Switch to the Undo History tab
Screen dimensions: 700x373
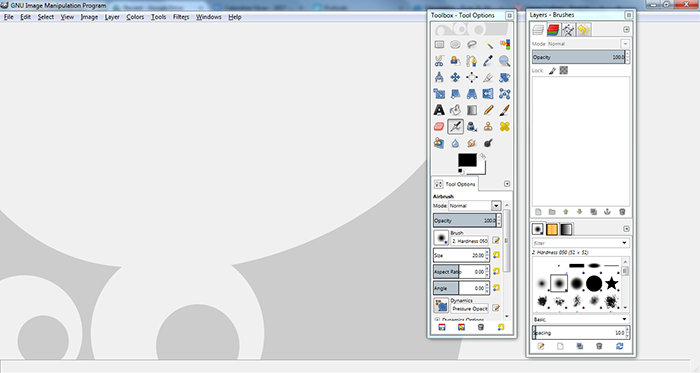coord(583,30)
